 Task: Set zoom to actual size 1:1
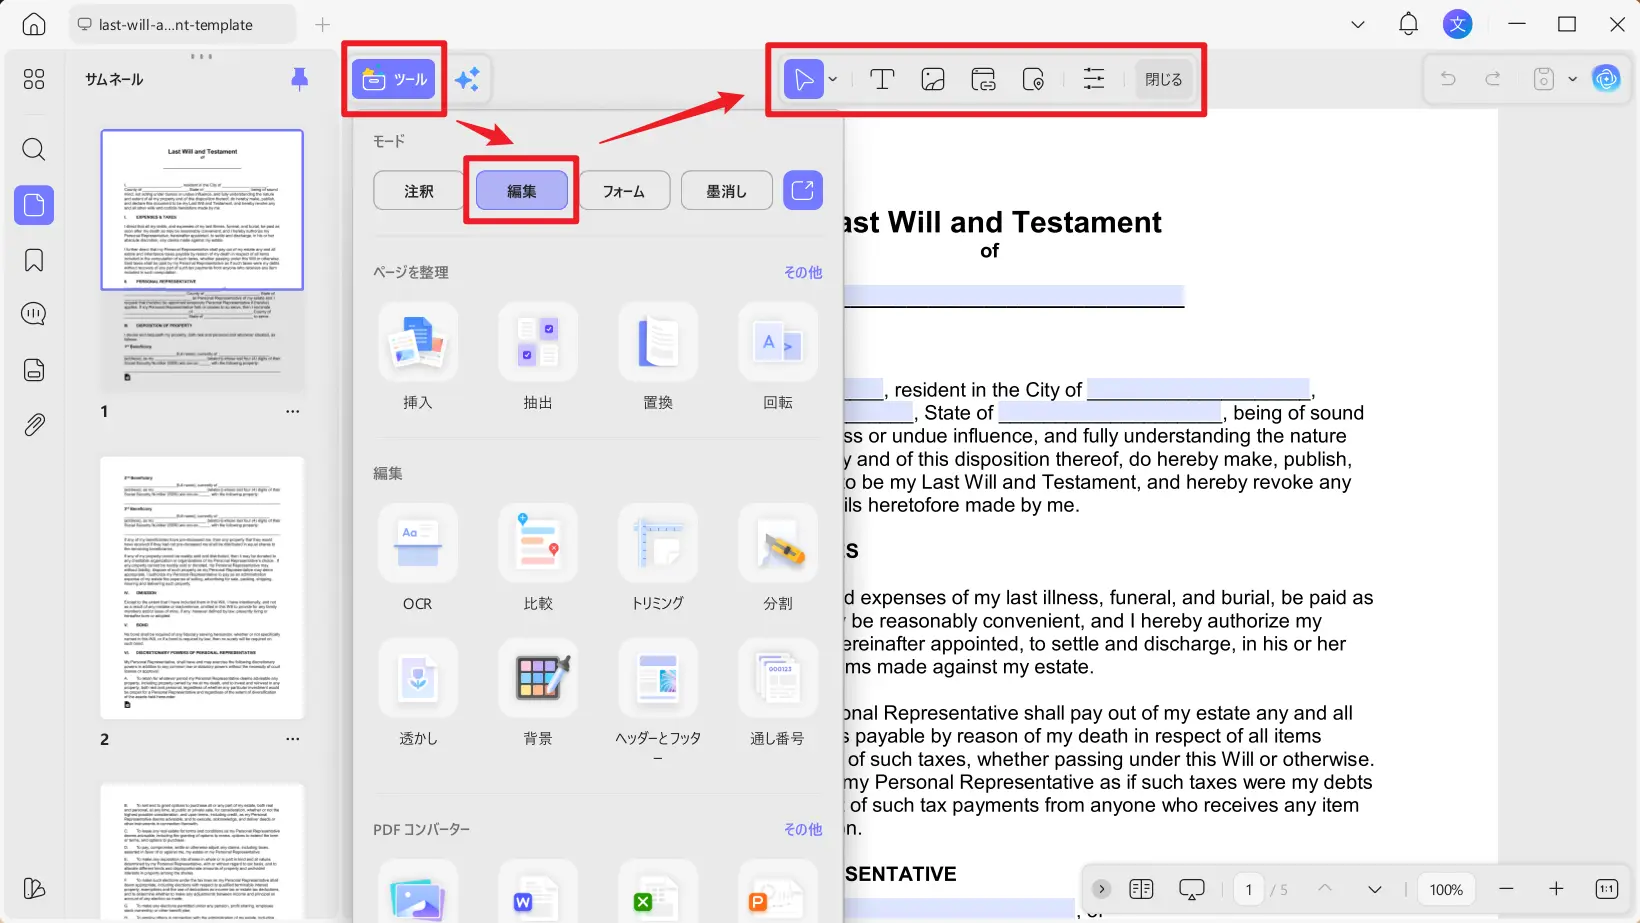[1607, 889]
